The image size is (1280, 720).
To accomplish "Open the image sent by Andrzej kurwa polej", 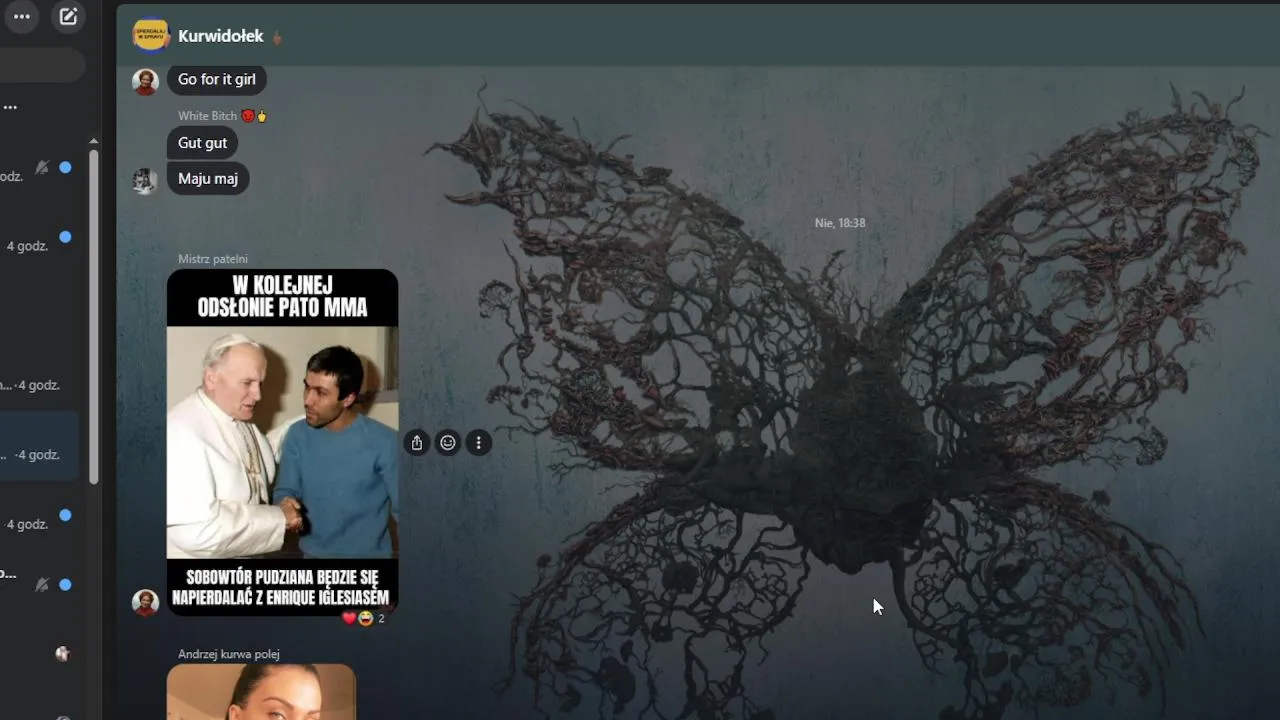I will 261,692.
